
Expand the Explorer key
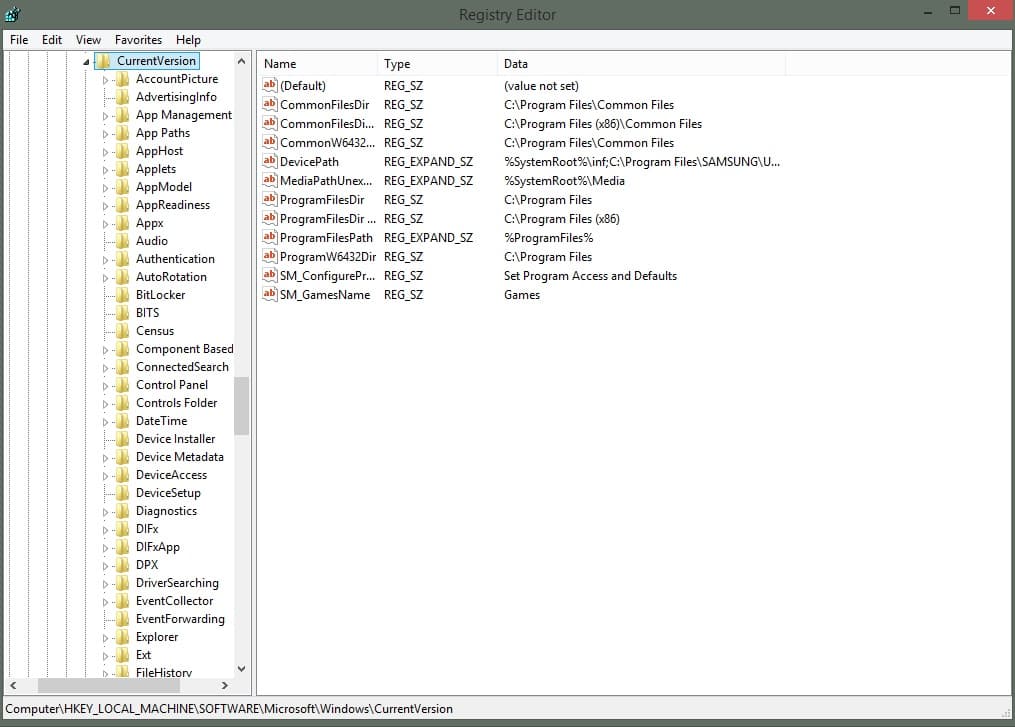105,638
